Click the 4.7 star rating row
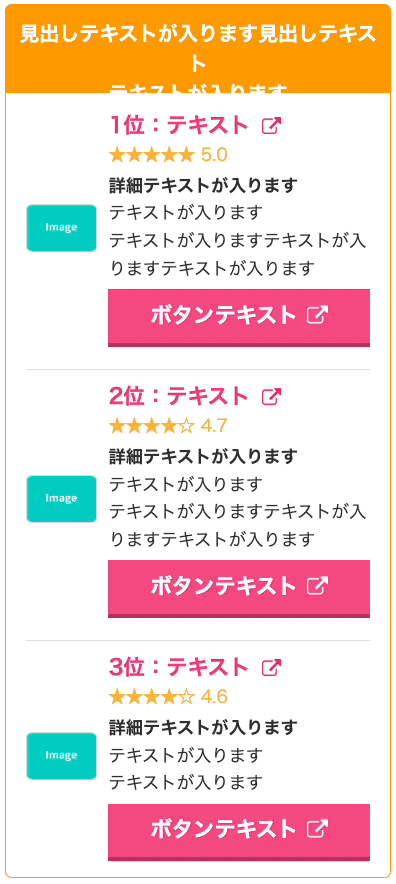This screenshot has width=396, height=884. coord(168,426)
